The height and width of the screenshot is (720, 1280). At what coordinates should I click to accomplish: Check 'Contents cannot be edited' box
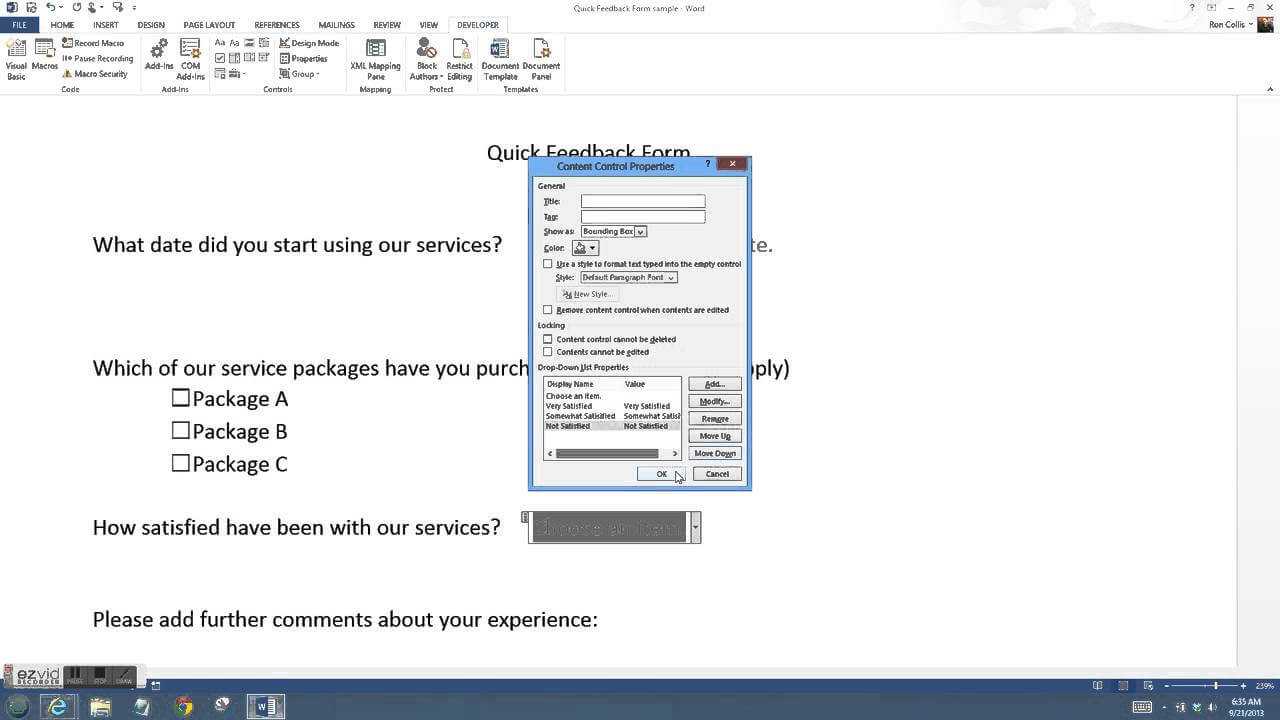point(548,352)
